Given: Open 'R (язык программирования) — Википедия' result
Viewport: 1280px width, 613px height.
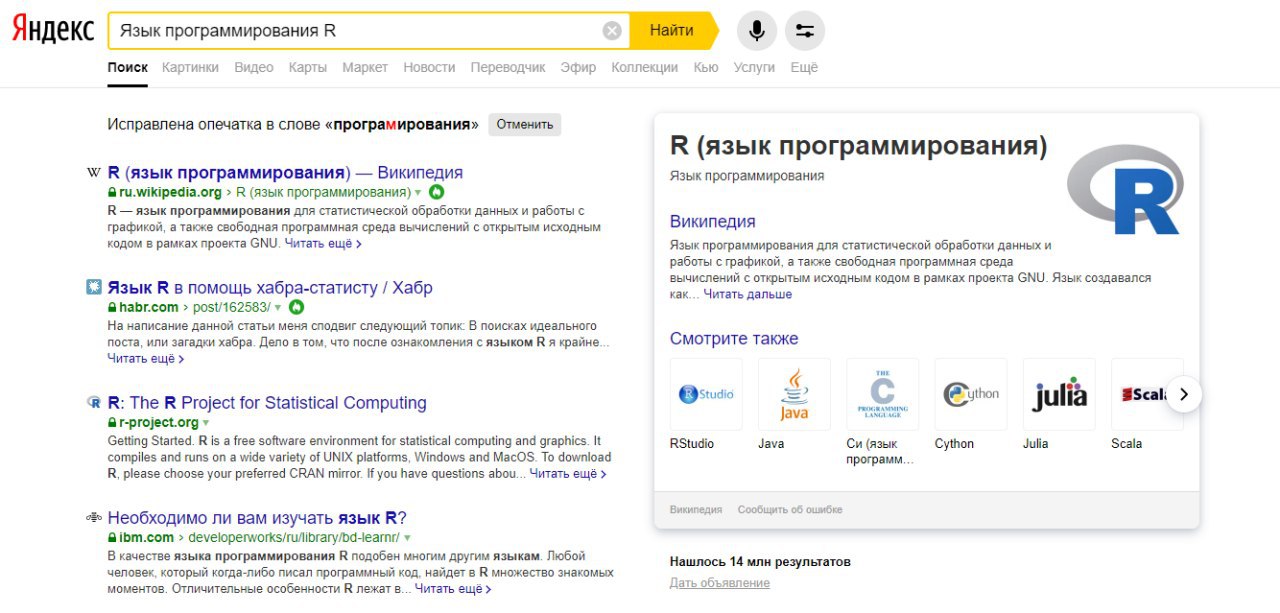Looking at the screenshot, I should coord(285,173).
